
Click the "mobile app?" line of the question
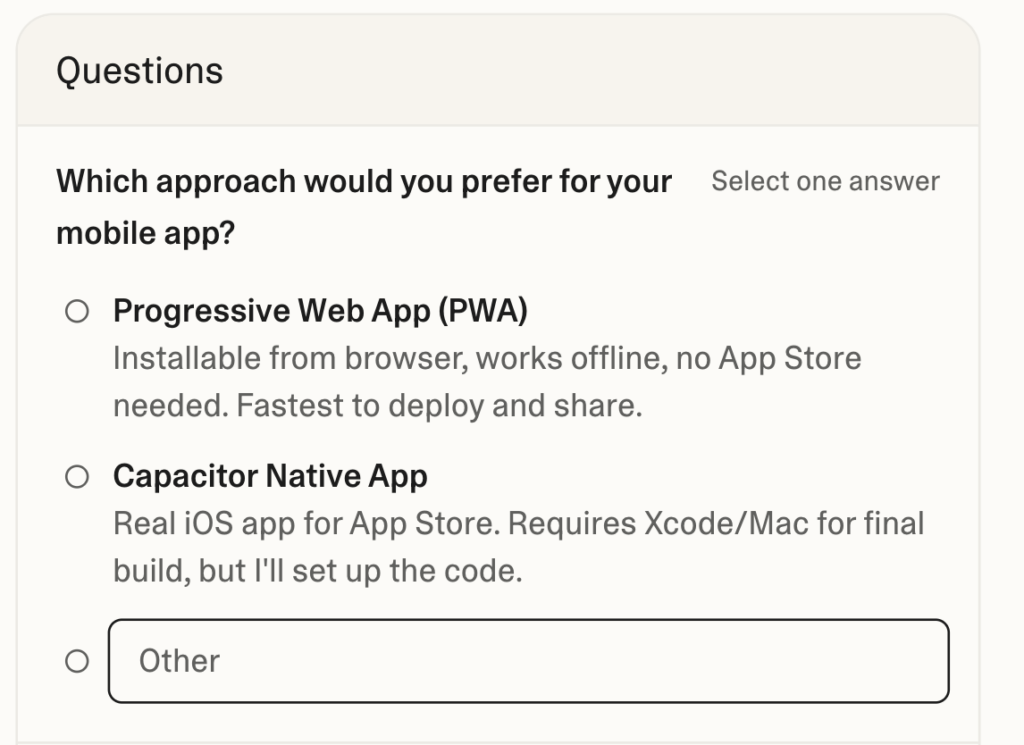tap(145, 232)
